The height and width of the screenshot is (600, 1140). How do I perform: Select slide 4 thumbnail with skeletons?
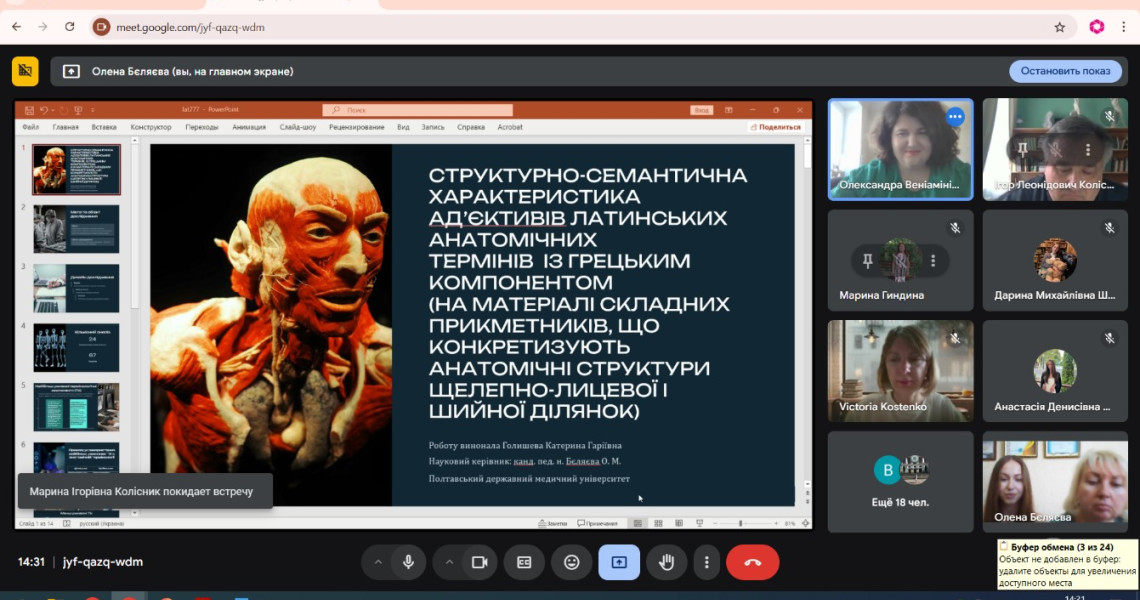76,348
